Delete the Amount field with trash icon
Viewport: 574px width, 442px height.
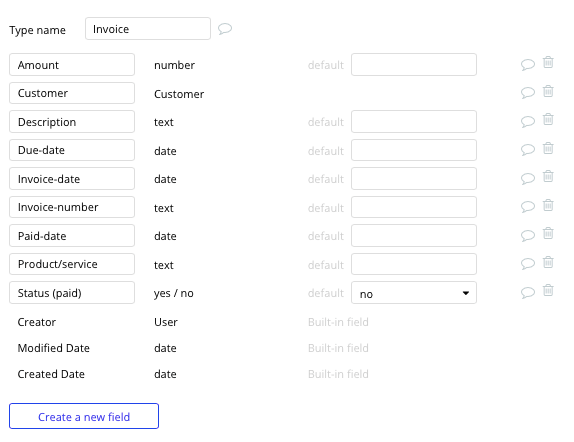548,62
